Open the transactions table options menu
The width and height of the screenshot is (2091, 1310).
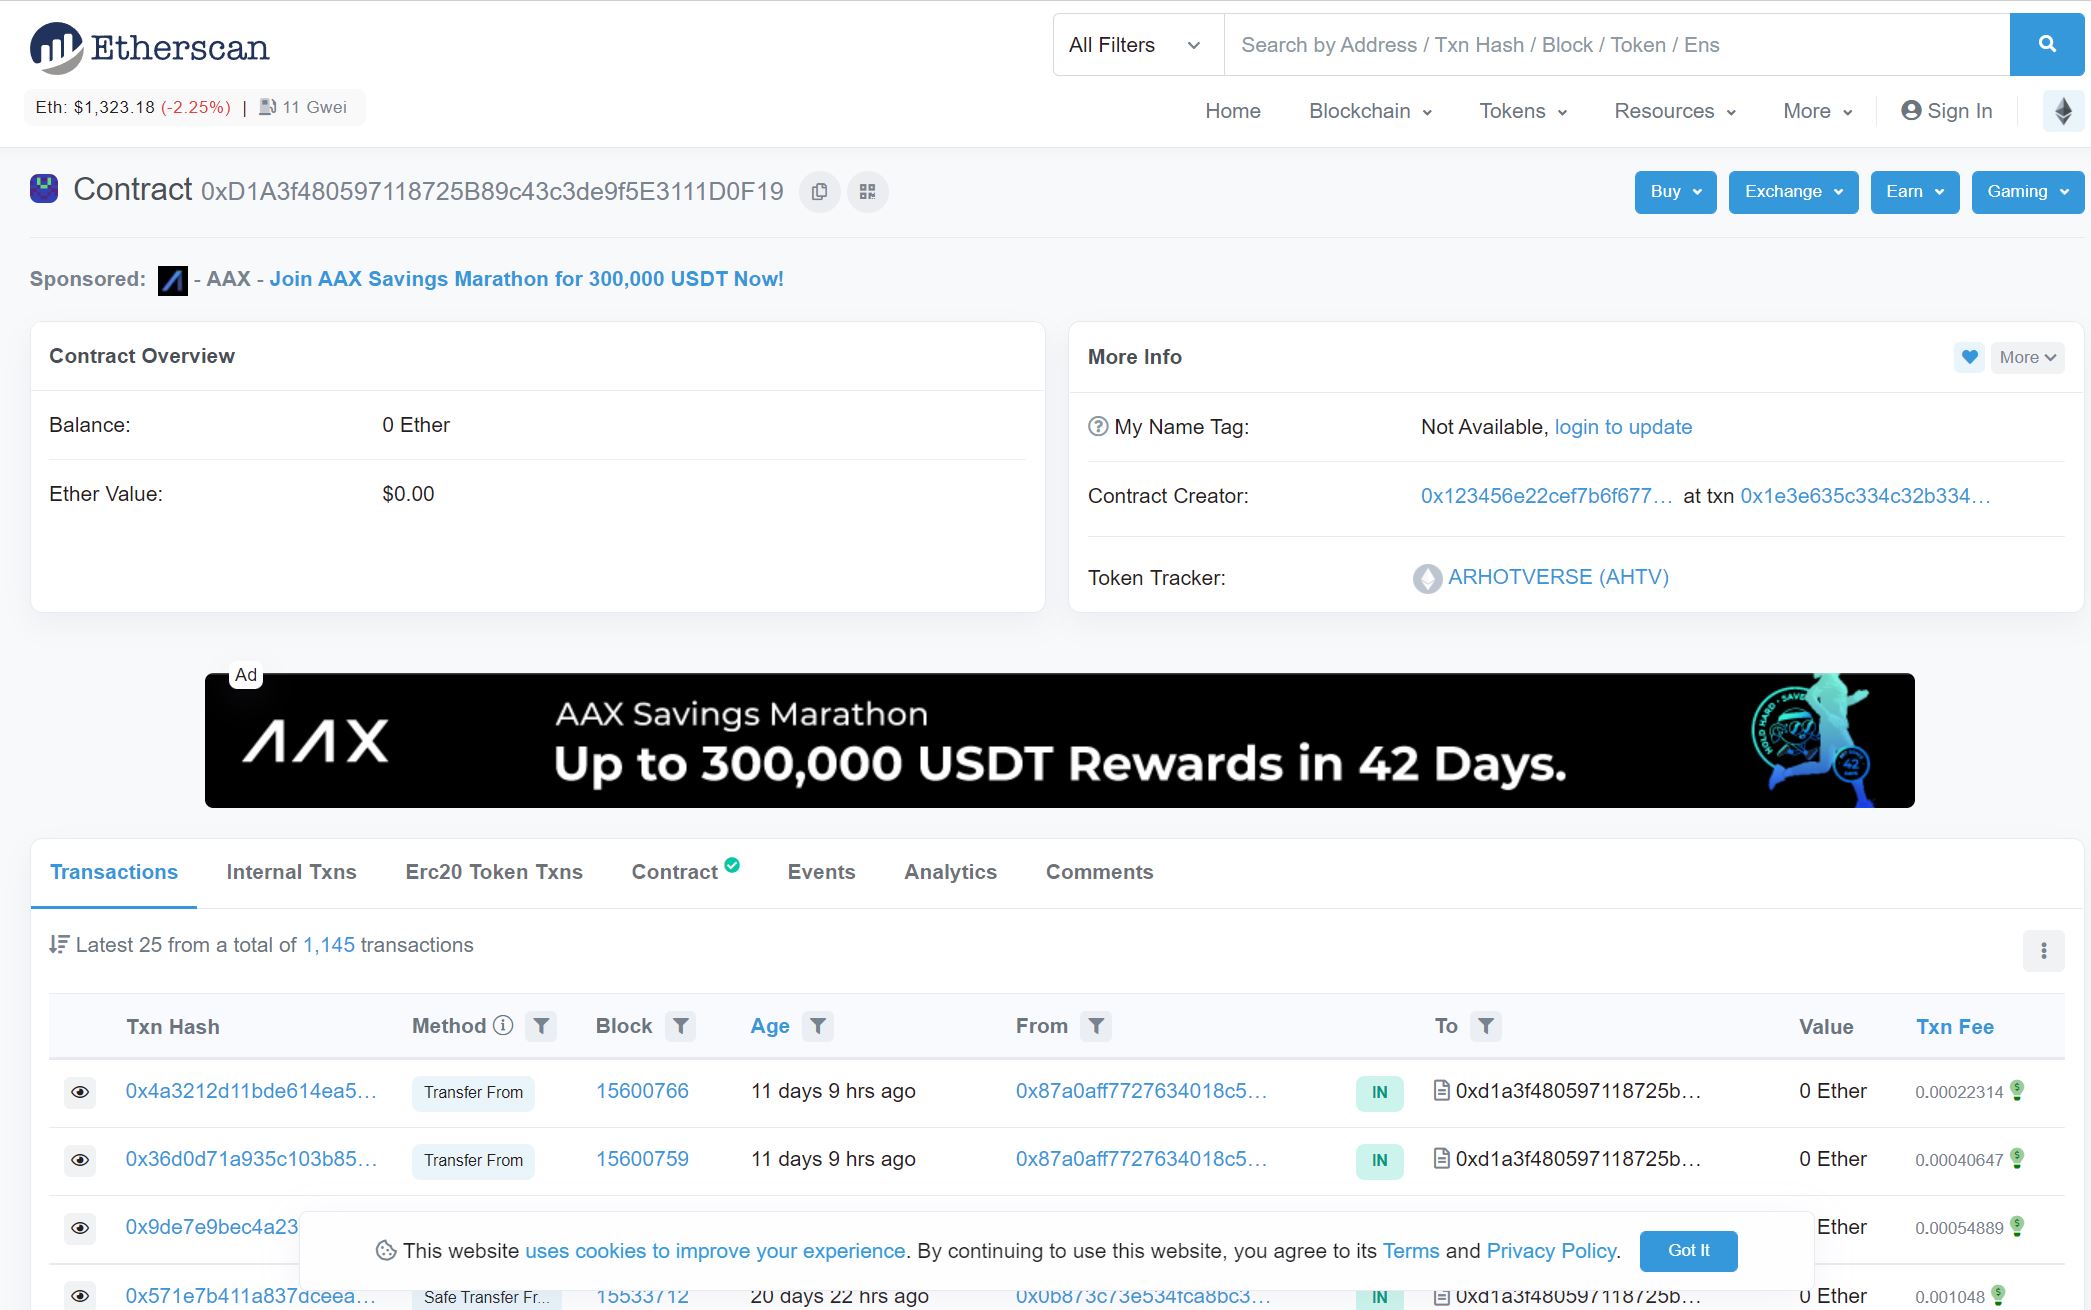2043,951
